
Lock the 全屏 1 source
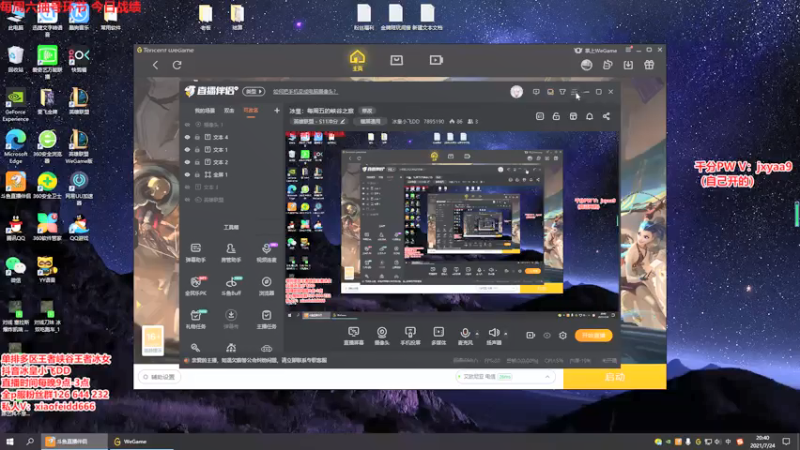197,174
